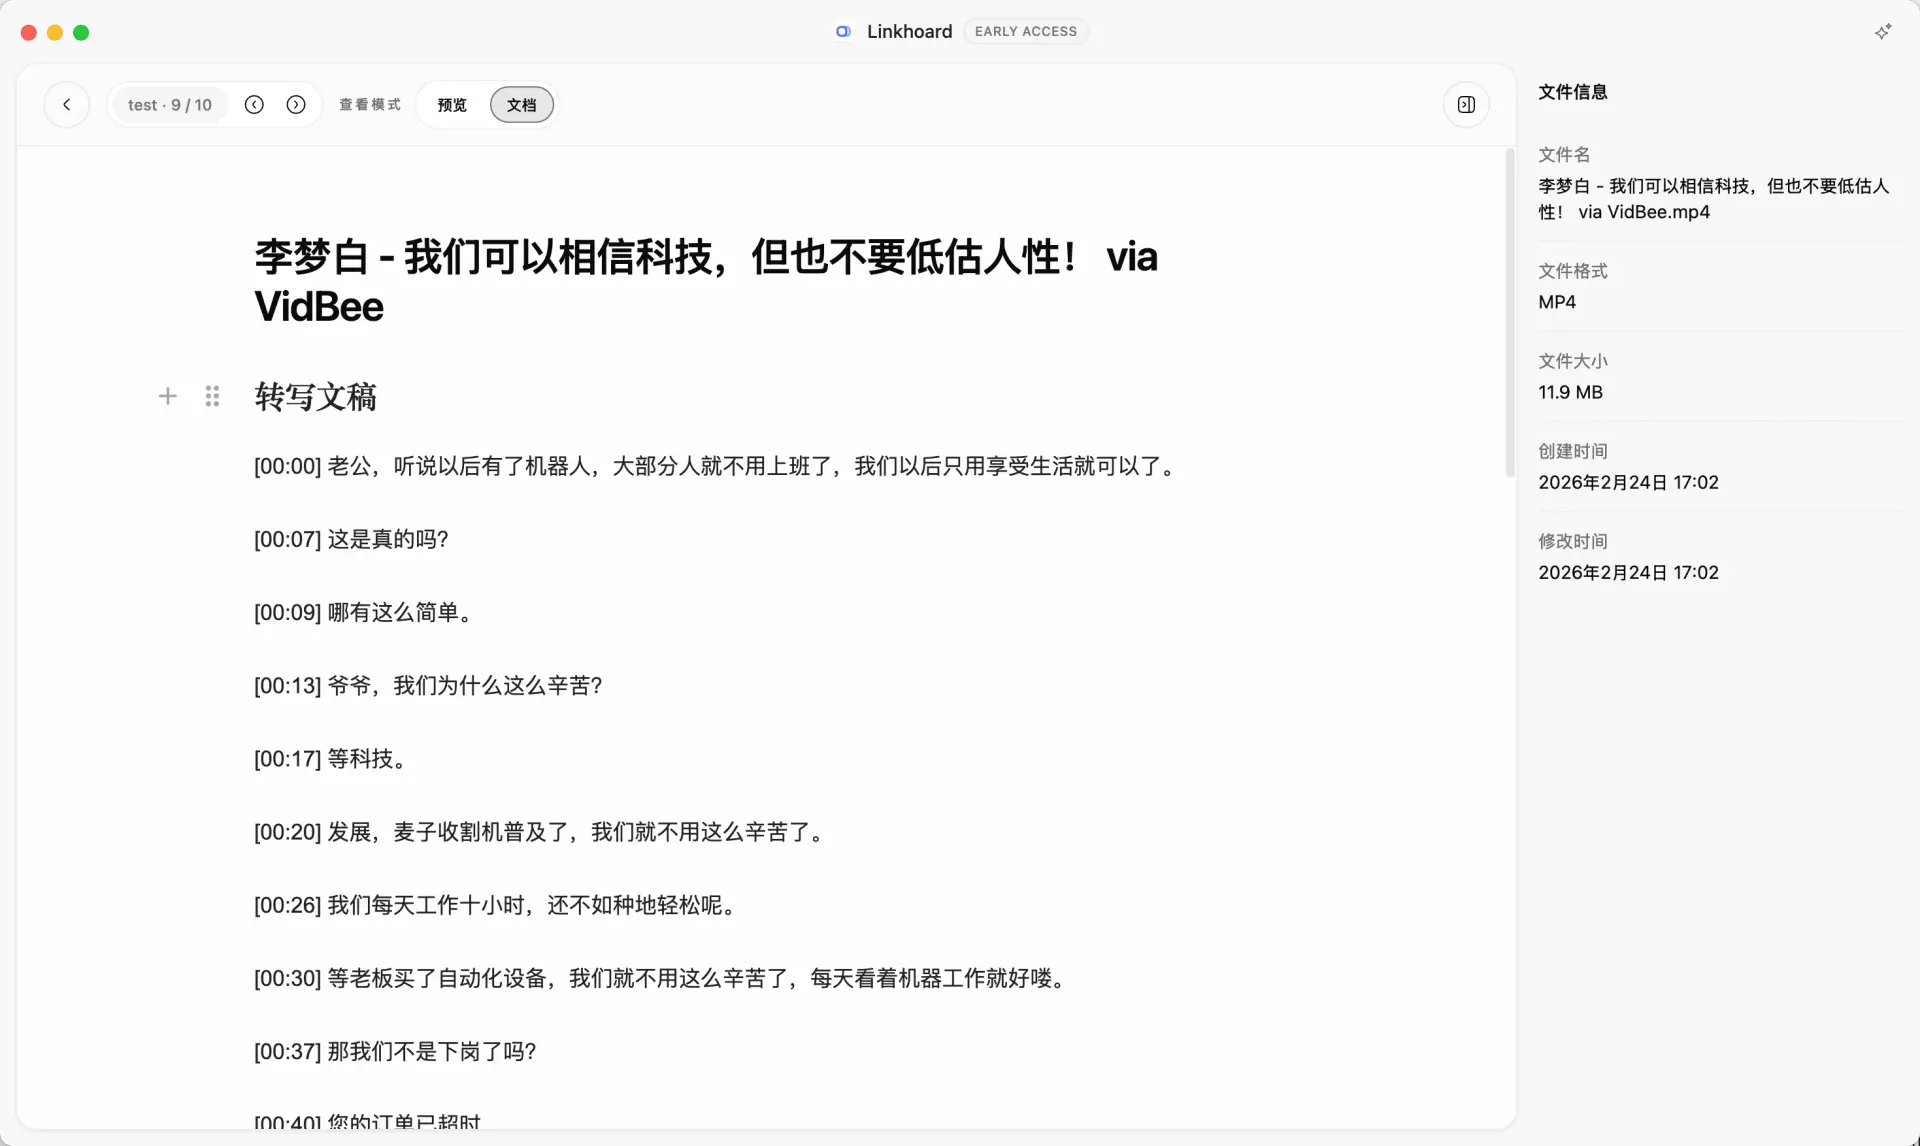Switch to 预览 view mode
Image resolution: width=1920 pixels, height=1146 pixels.
pyautogui.click(x=452, y=105)
